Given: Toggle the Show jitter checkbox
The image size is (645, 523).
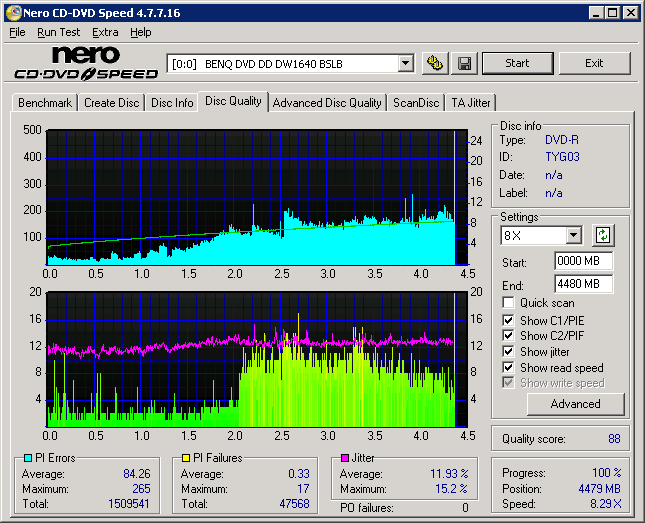Looking at the screenshot, I should tap(509, 352).
